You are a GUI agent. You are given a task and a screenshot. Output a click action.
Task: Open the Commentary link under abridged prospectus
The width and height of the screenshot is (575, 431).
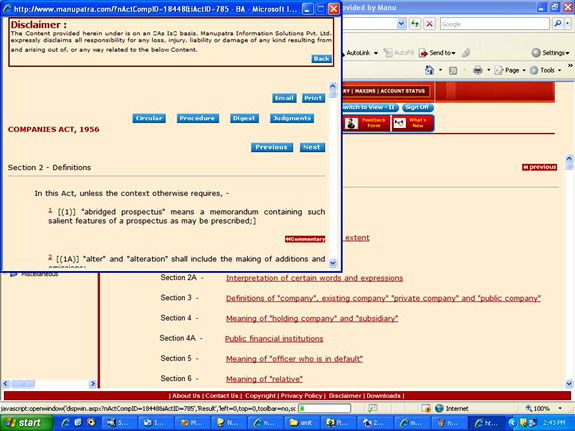click(305, 239)
